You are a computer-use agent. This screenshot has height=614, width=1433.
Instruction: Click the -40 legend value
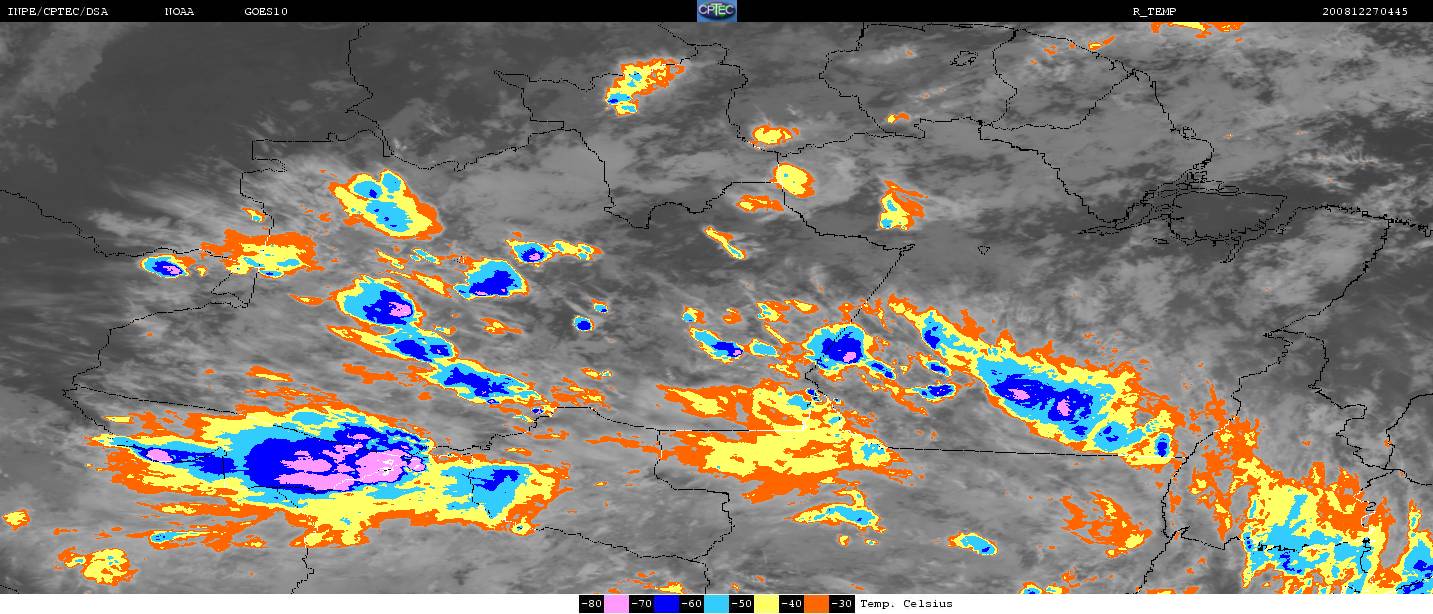click(791, 604)
